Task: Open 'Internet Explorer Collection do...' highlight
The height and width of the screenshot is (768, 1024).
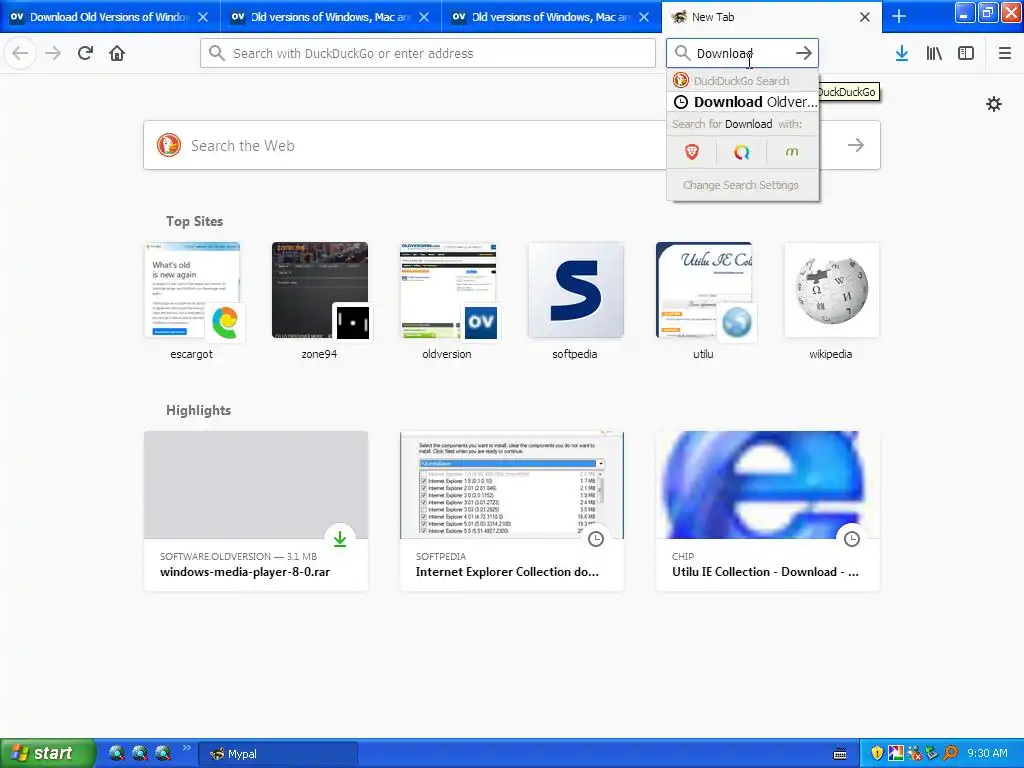Action: point(512,511)
